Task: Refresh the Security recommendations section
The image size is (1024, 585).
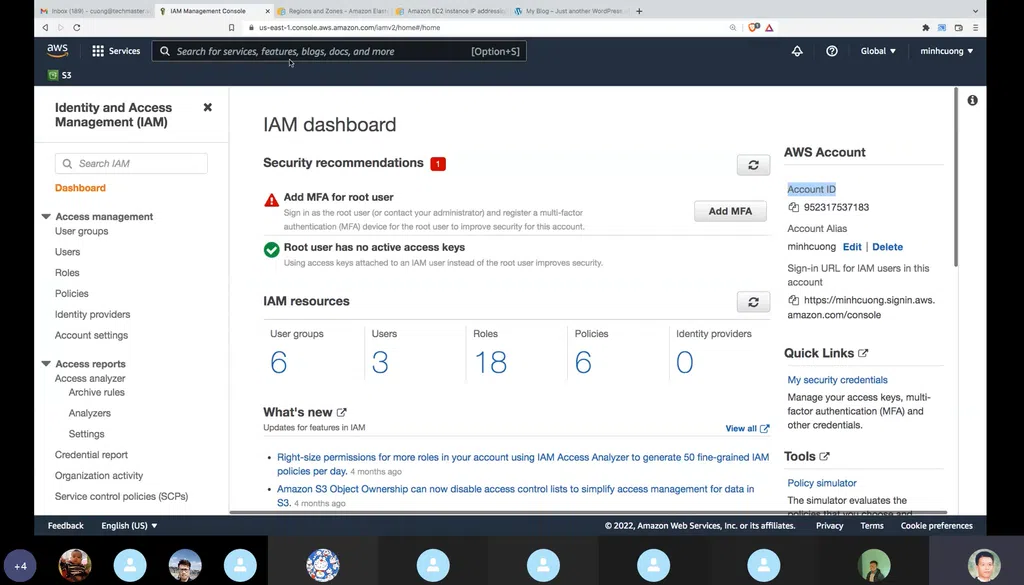Action: [753, 165]
